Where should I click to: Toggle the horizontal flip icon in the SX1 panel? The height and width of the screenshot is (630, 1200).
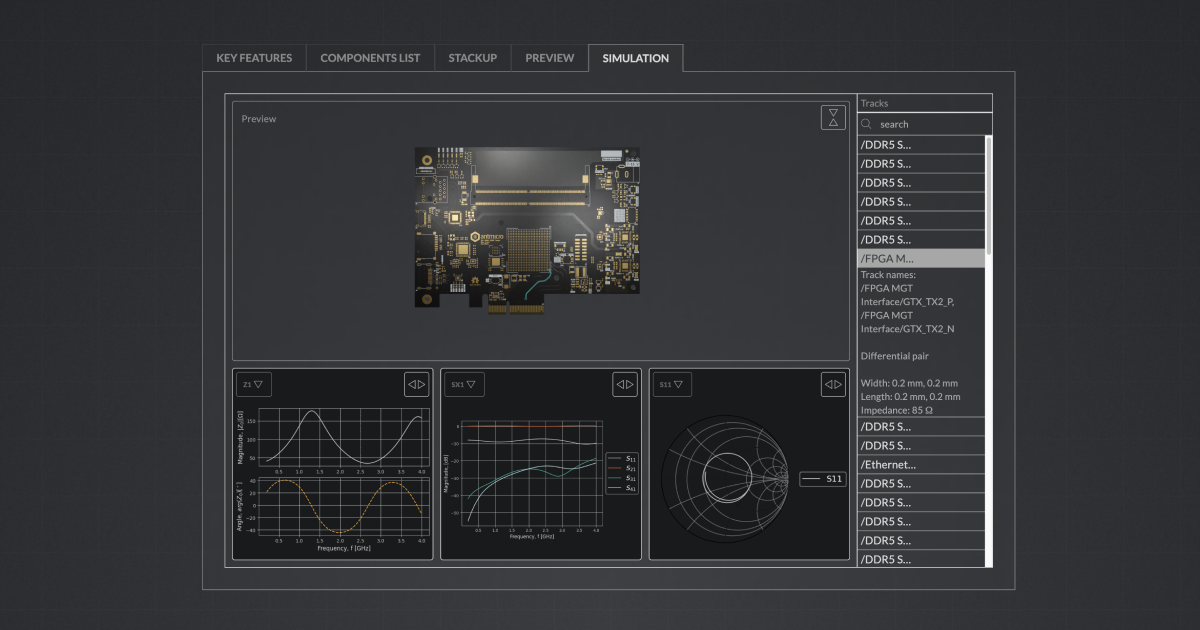click(625, 384)
